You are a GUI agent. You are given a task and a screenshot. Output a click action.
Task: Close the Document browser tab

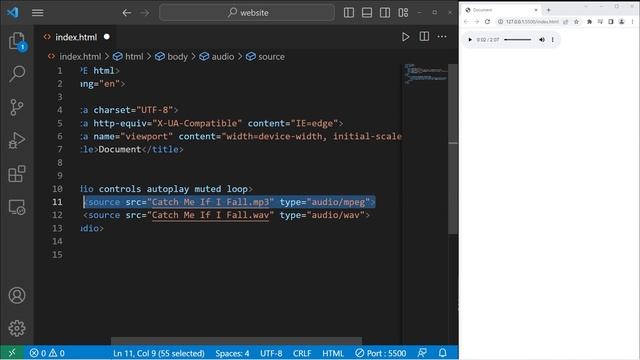pyautogui.click(x=536, y=10)
